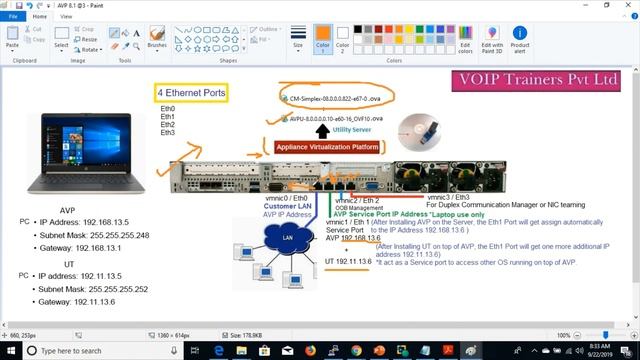Choose the Five-point star shape
The width and height of the screenshot is (640, 360).
tap(197, 49)
